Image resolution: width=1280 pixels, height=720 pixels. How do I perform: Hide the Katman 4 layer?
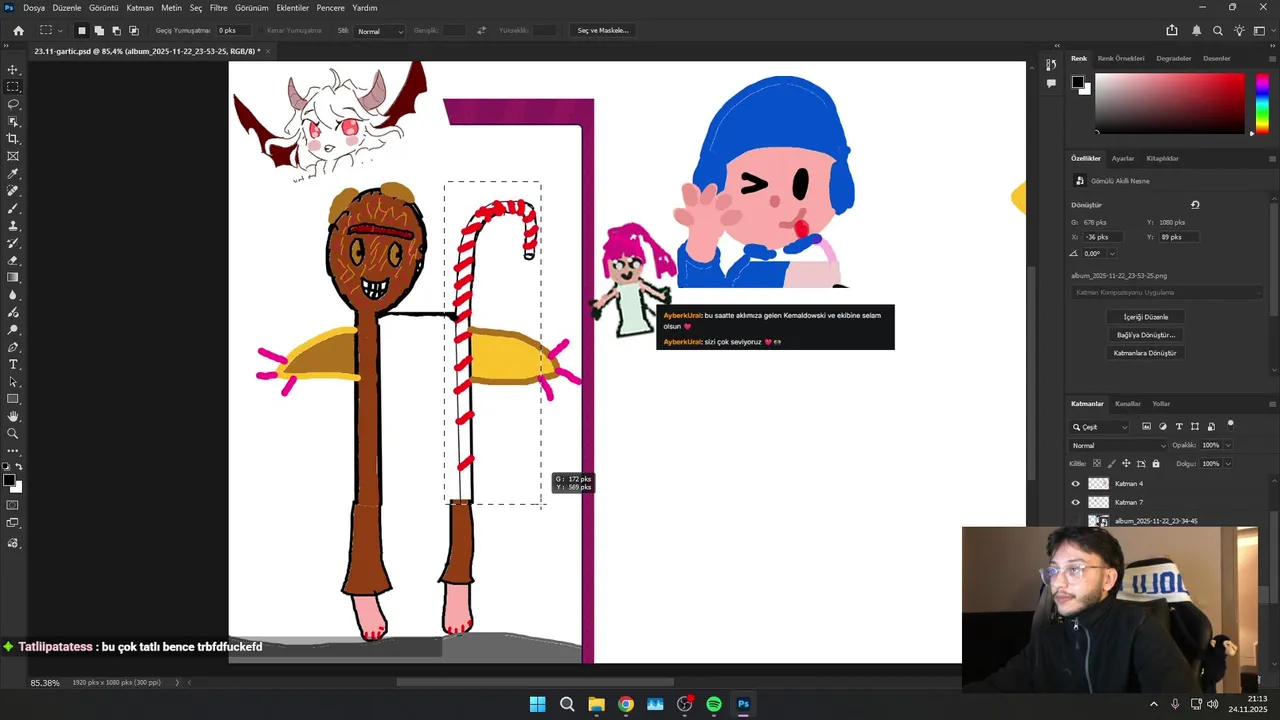[1076, 484]
